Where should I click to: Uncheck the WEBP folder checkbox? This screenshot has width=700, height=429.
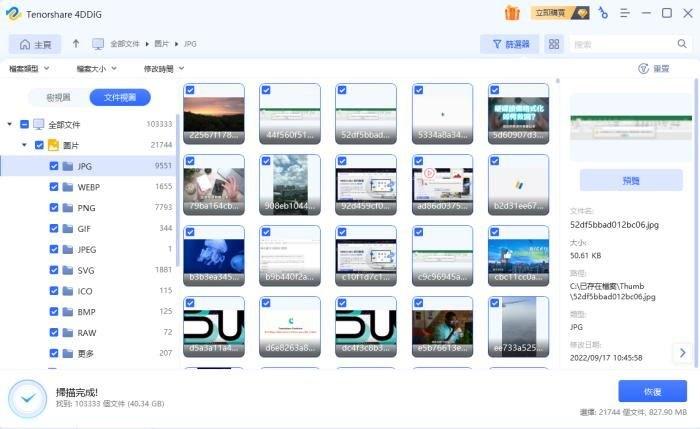click(54, 187)
